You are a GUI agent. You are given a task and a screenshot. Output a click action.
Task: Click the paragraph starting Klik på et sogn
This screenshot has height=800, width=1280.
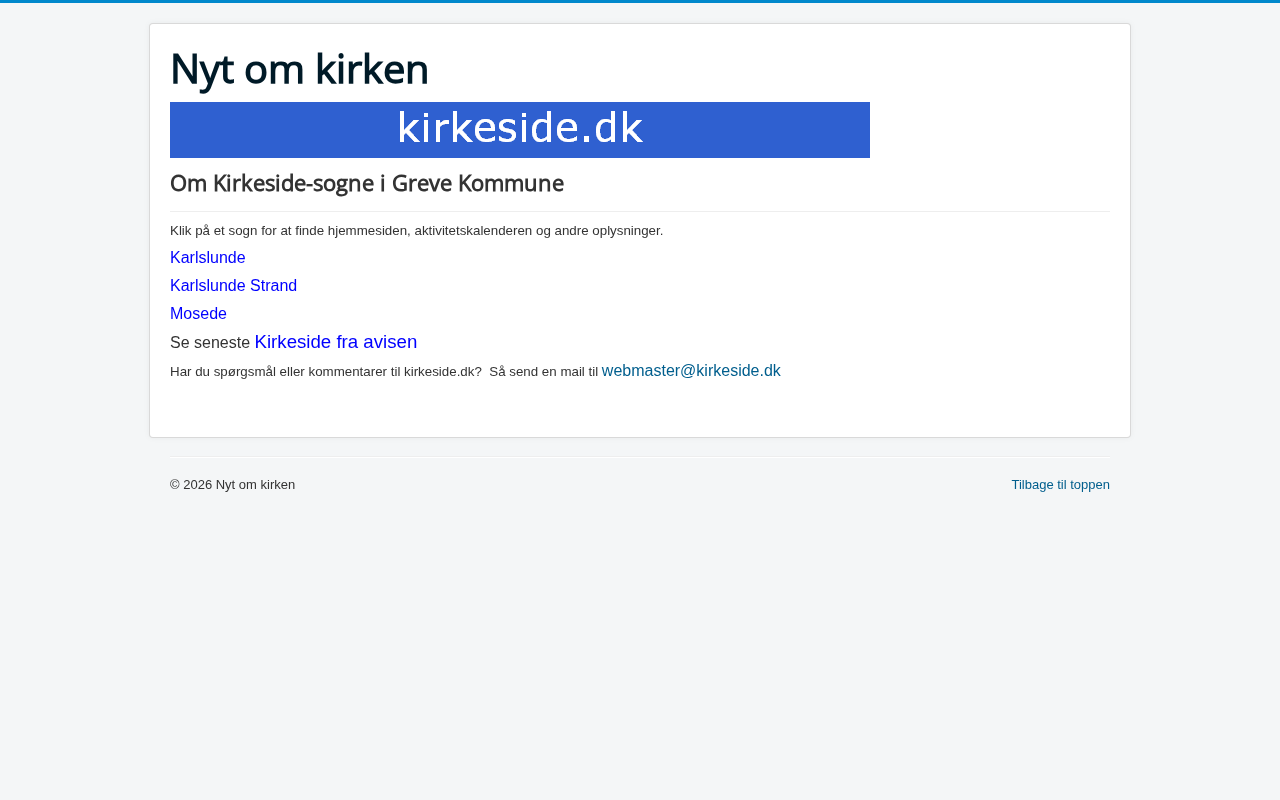pos(416,231)
